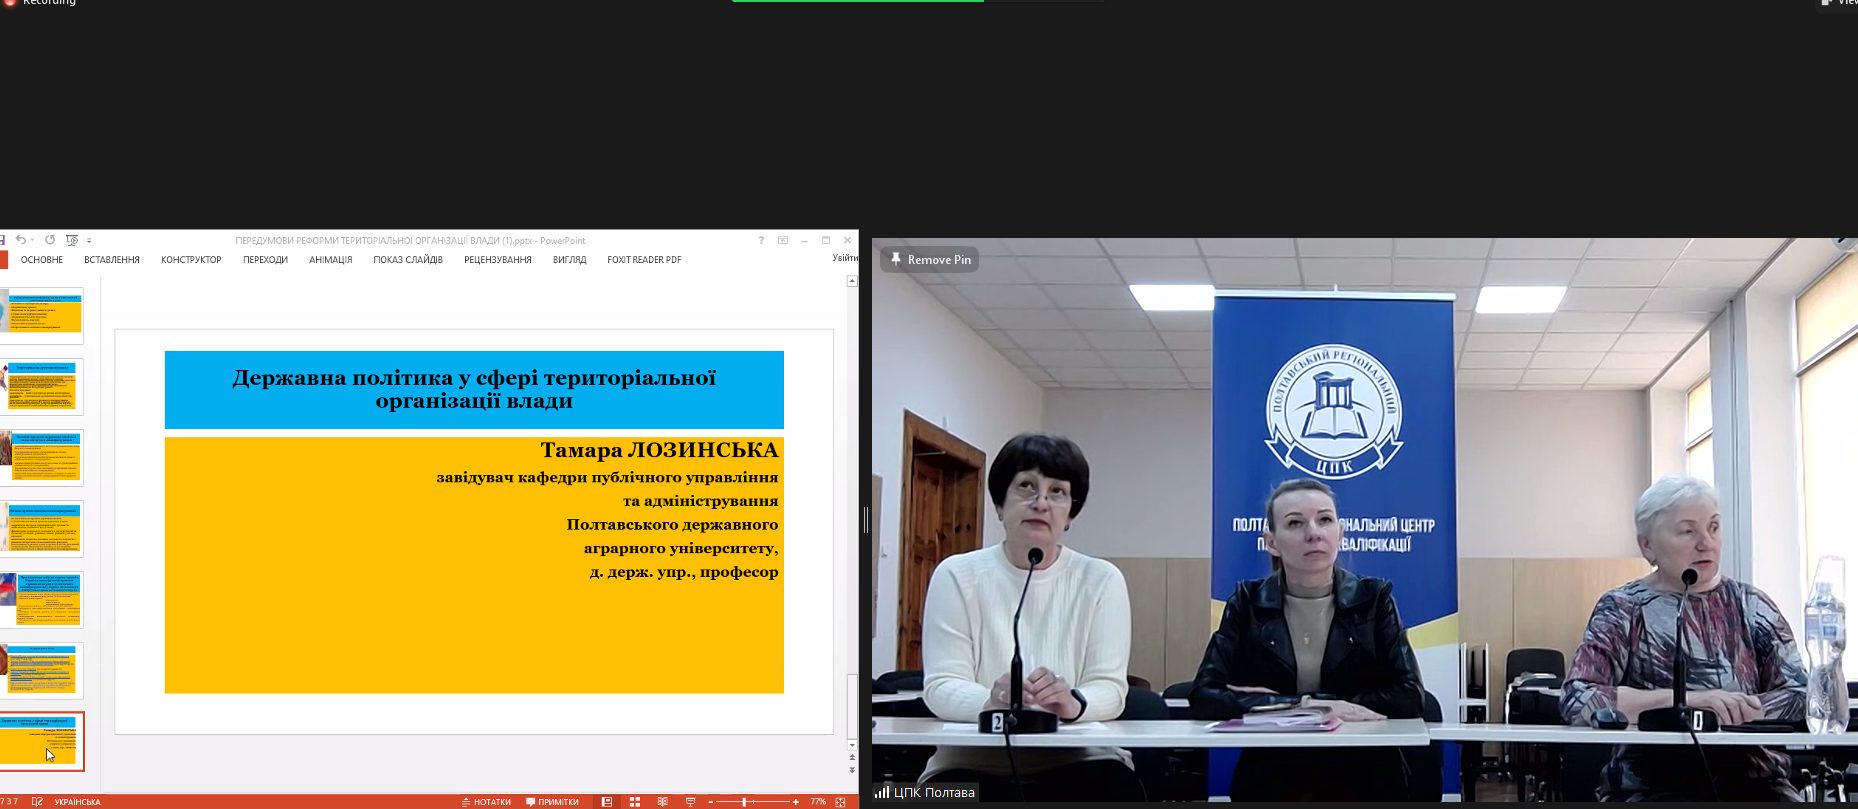Select the sixth visible slide thumbnail
The width and height of the screenshot is (1858, 809).
pos(42,671)
